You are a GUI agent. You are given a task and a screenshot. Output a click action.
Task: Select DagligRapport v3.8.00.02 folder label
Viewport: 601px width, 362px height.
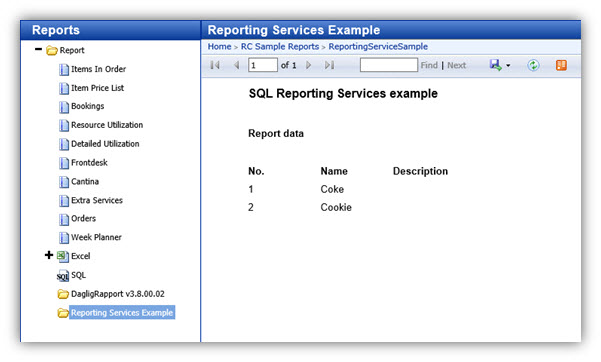[118, 294]
